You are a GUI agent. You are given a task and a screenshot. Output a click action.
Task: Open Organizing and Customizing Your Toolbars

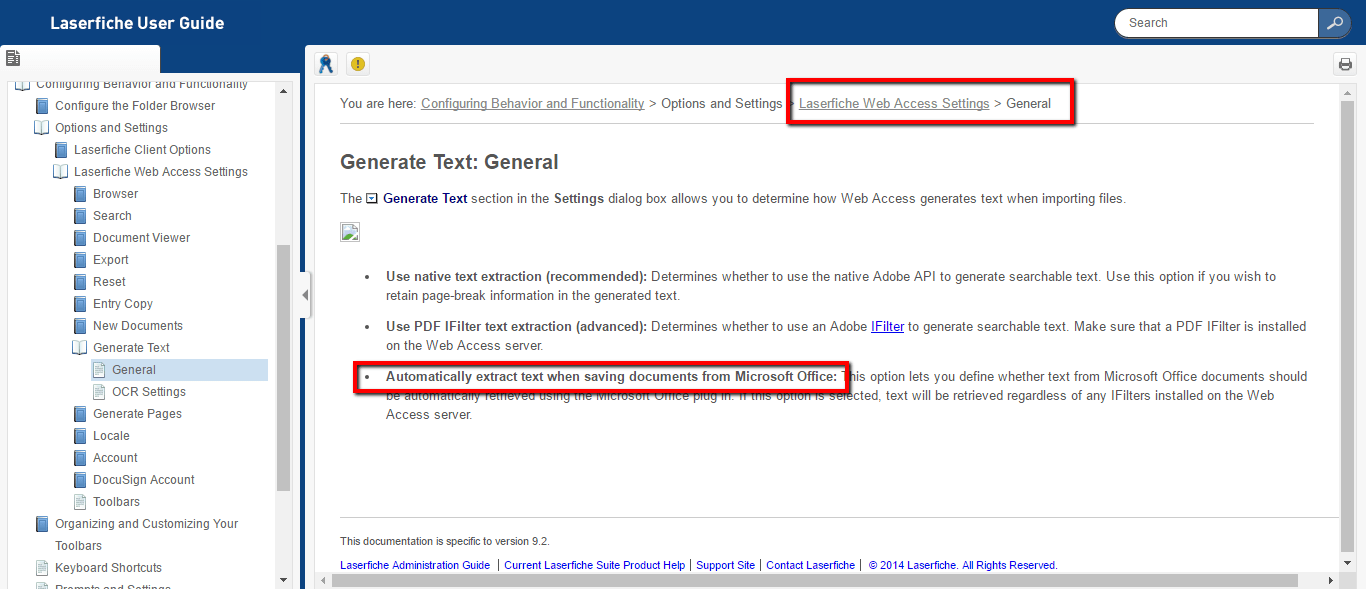[x=147, y=535]
